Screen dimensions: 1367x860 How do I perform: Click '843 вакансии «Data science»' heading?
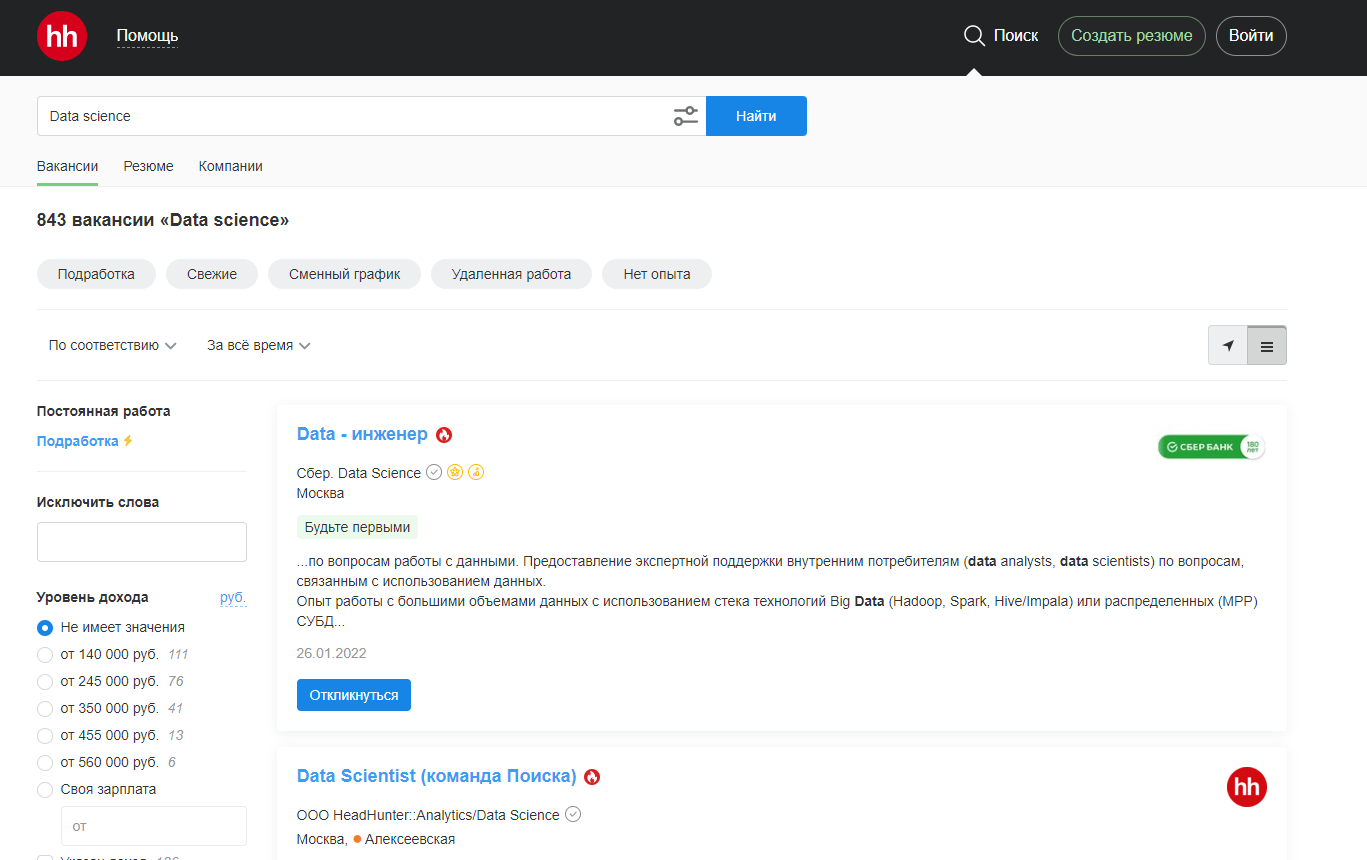(x=163, y=220)
